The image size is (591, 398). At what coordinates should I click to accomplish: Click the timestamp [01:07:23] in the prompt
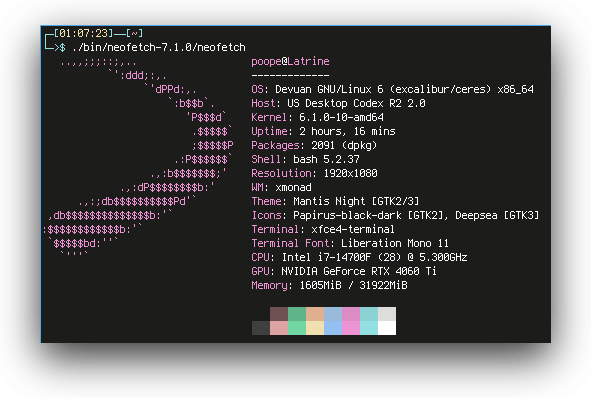click(x=83, y=33)
